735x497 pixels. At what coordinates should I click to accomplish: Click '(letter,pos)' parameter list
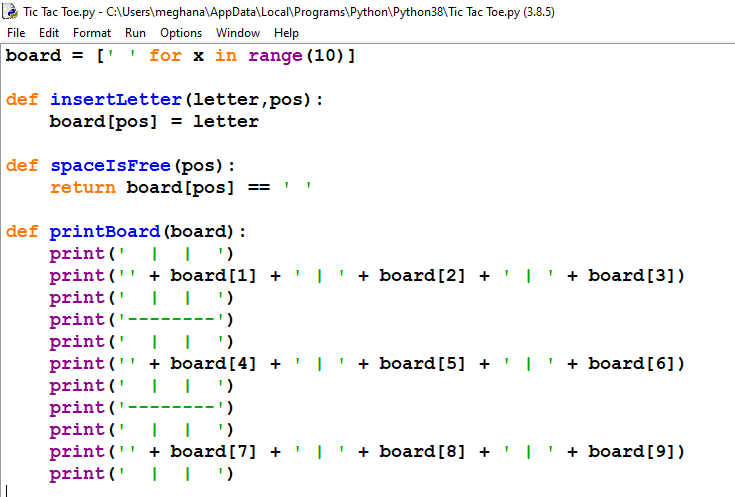pos(248,100)
